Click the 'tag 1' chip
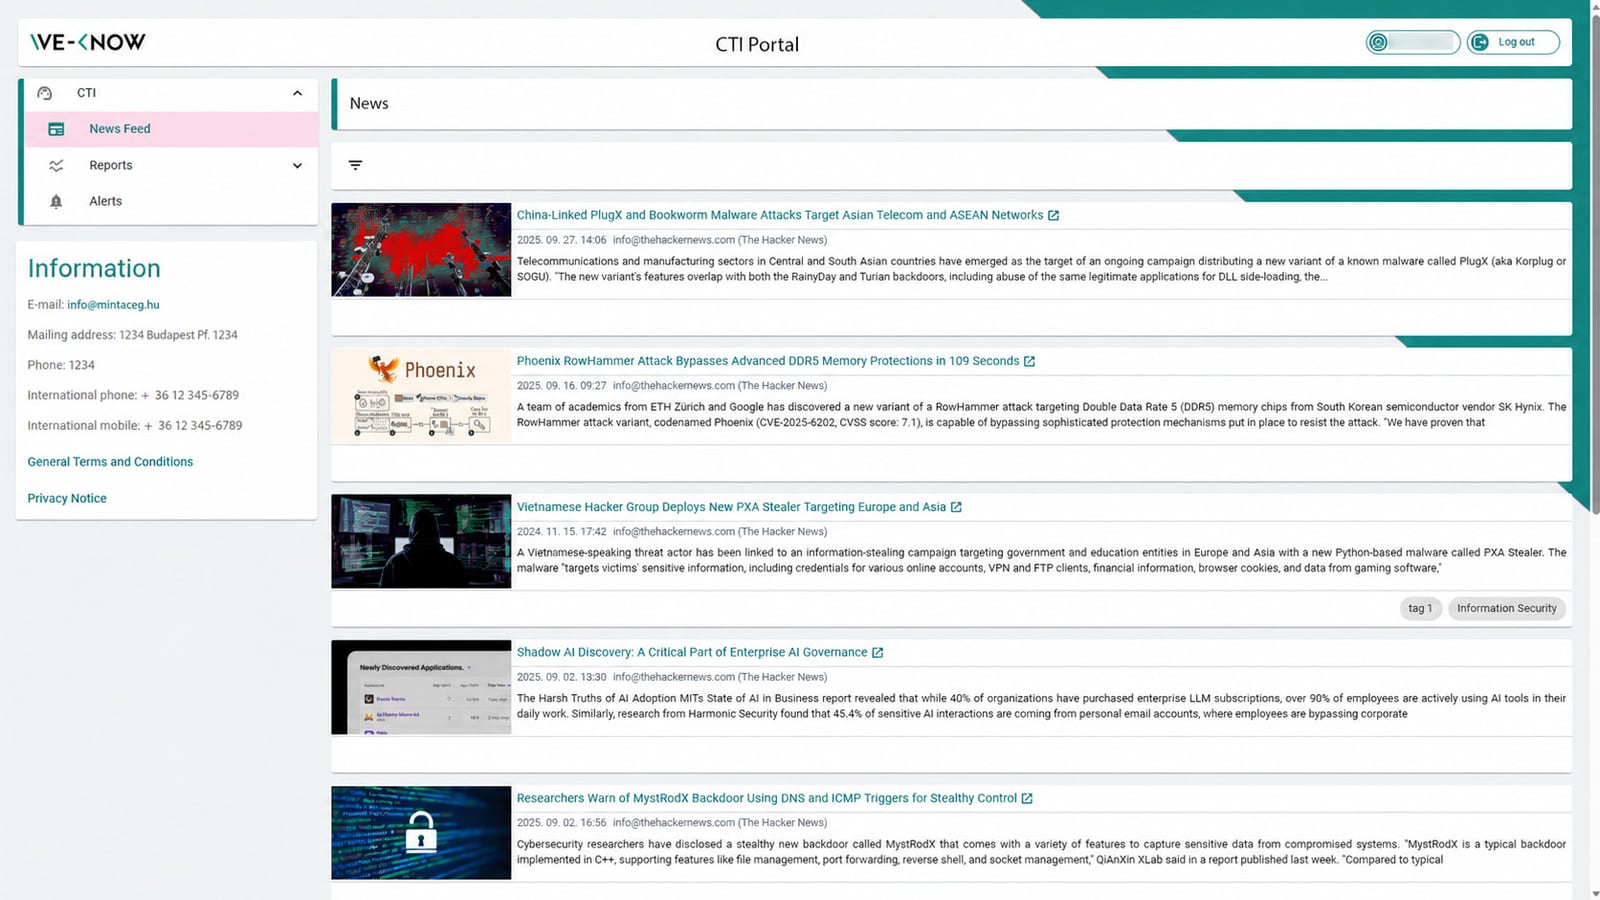This screenshot has height=900, width=1600. (1420, 608)
